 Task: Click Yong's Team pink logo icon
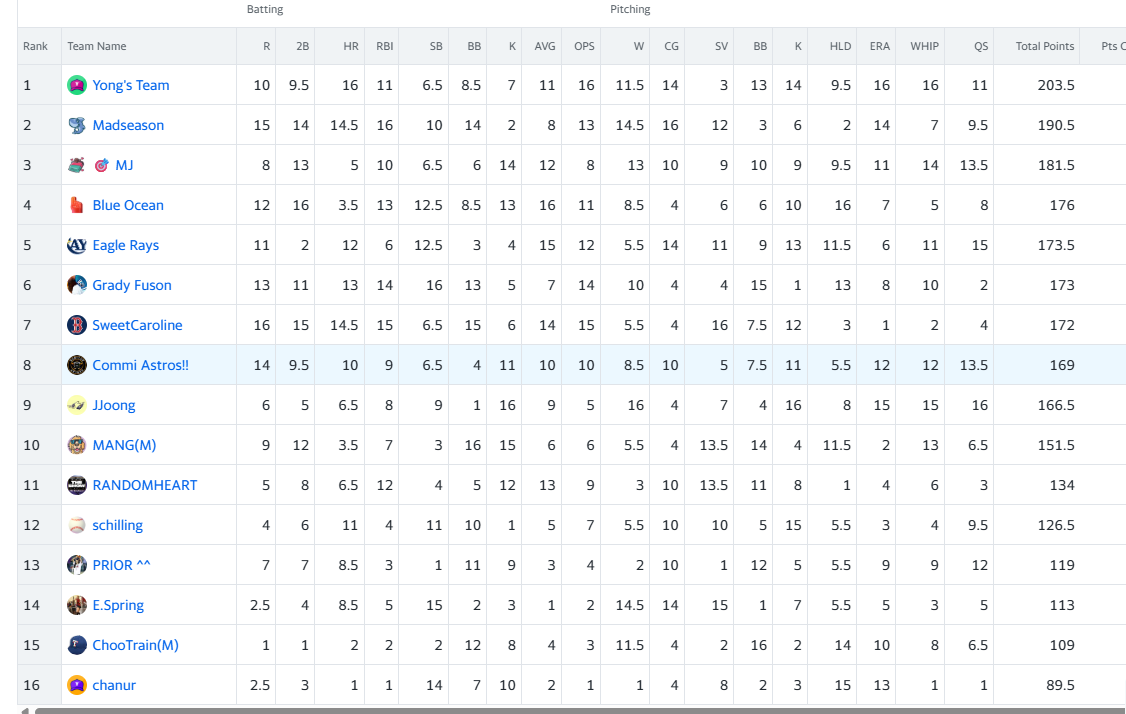tap(77, 85)
